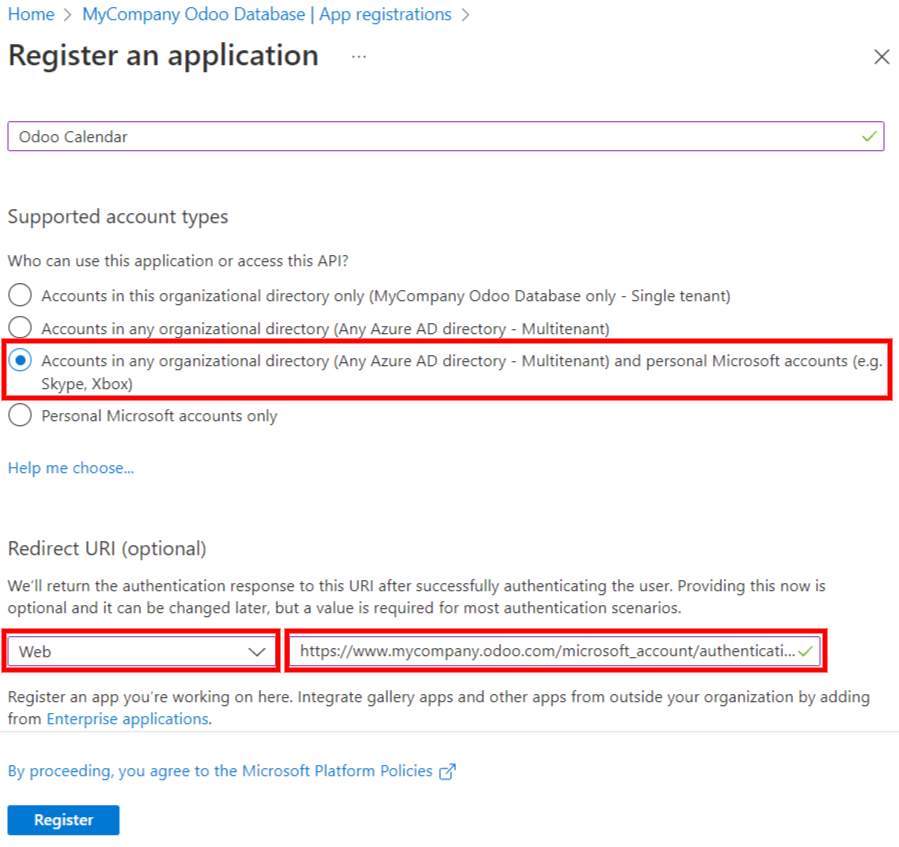This screenshot has height=847, width=899.
Task: Click the Register button
Action: (x=63, y=819)
